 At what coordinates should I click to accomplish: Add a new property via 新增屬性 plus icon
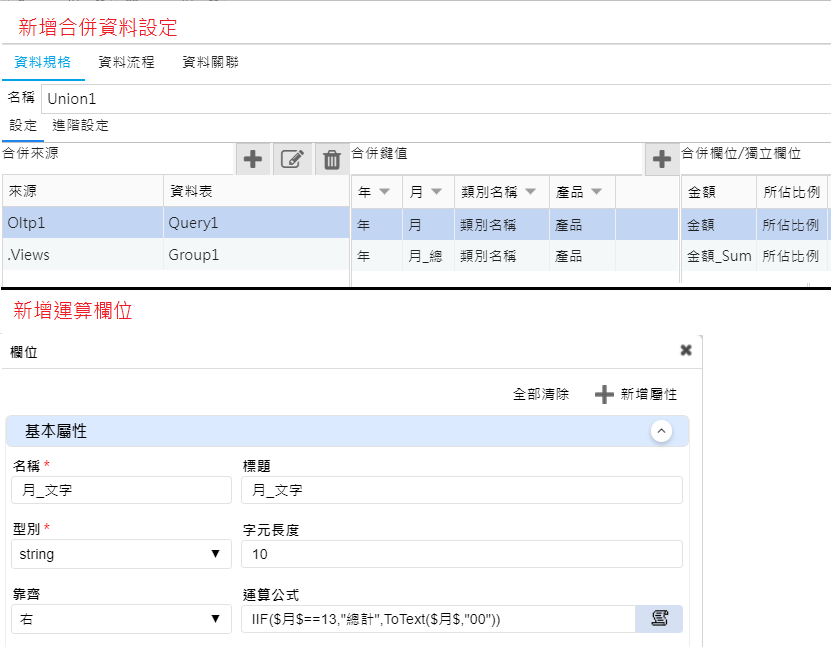coord(604,394)
